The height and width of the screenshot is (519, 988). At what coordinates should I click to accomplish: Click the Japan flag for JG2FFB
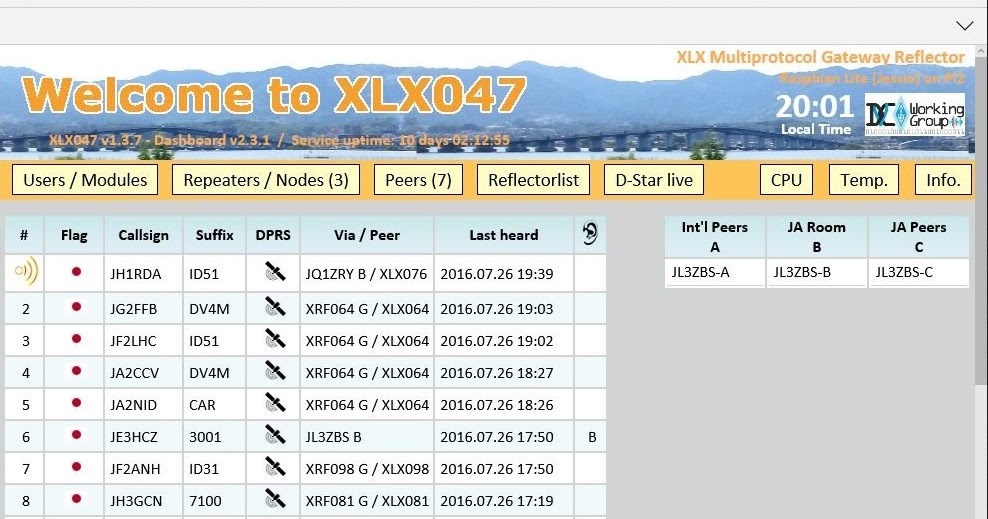coord(76,307)
